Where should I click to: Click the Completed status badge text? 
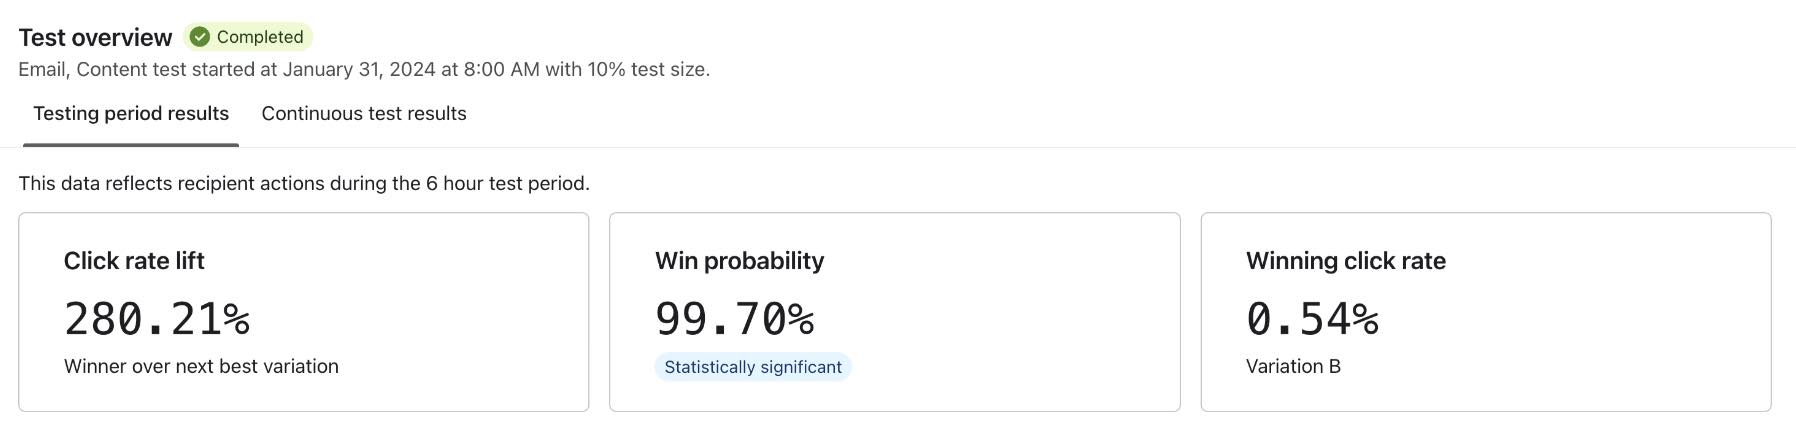tap(259, 37)
